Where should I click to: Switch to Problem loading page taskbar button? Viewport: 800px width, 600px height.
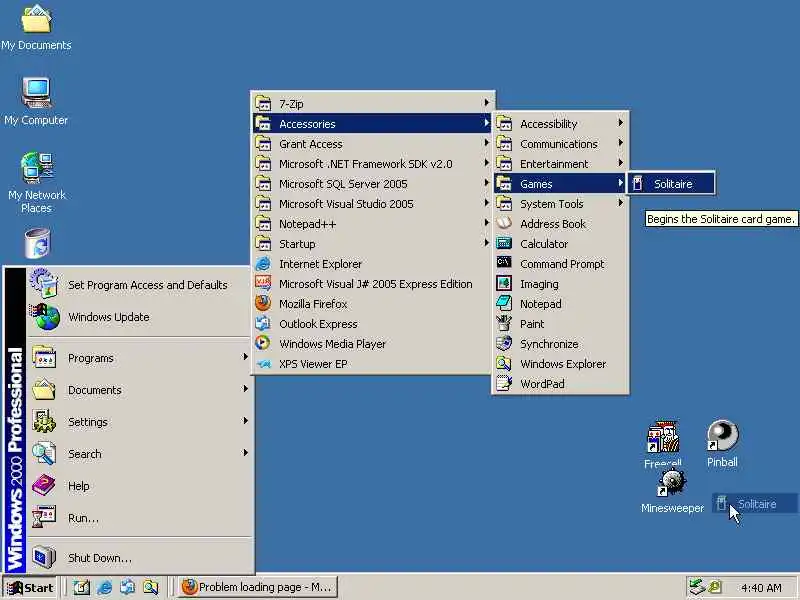click(x=258, y=588)
